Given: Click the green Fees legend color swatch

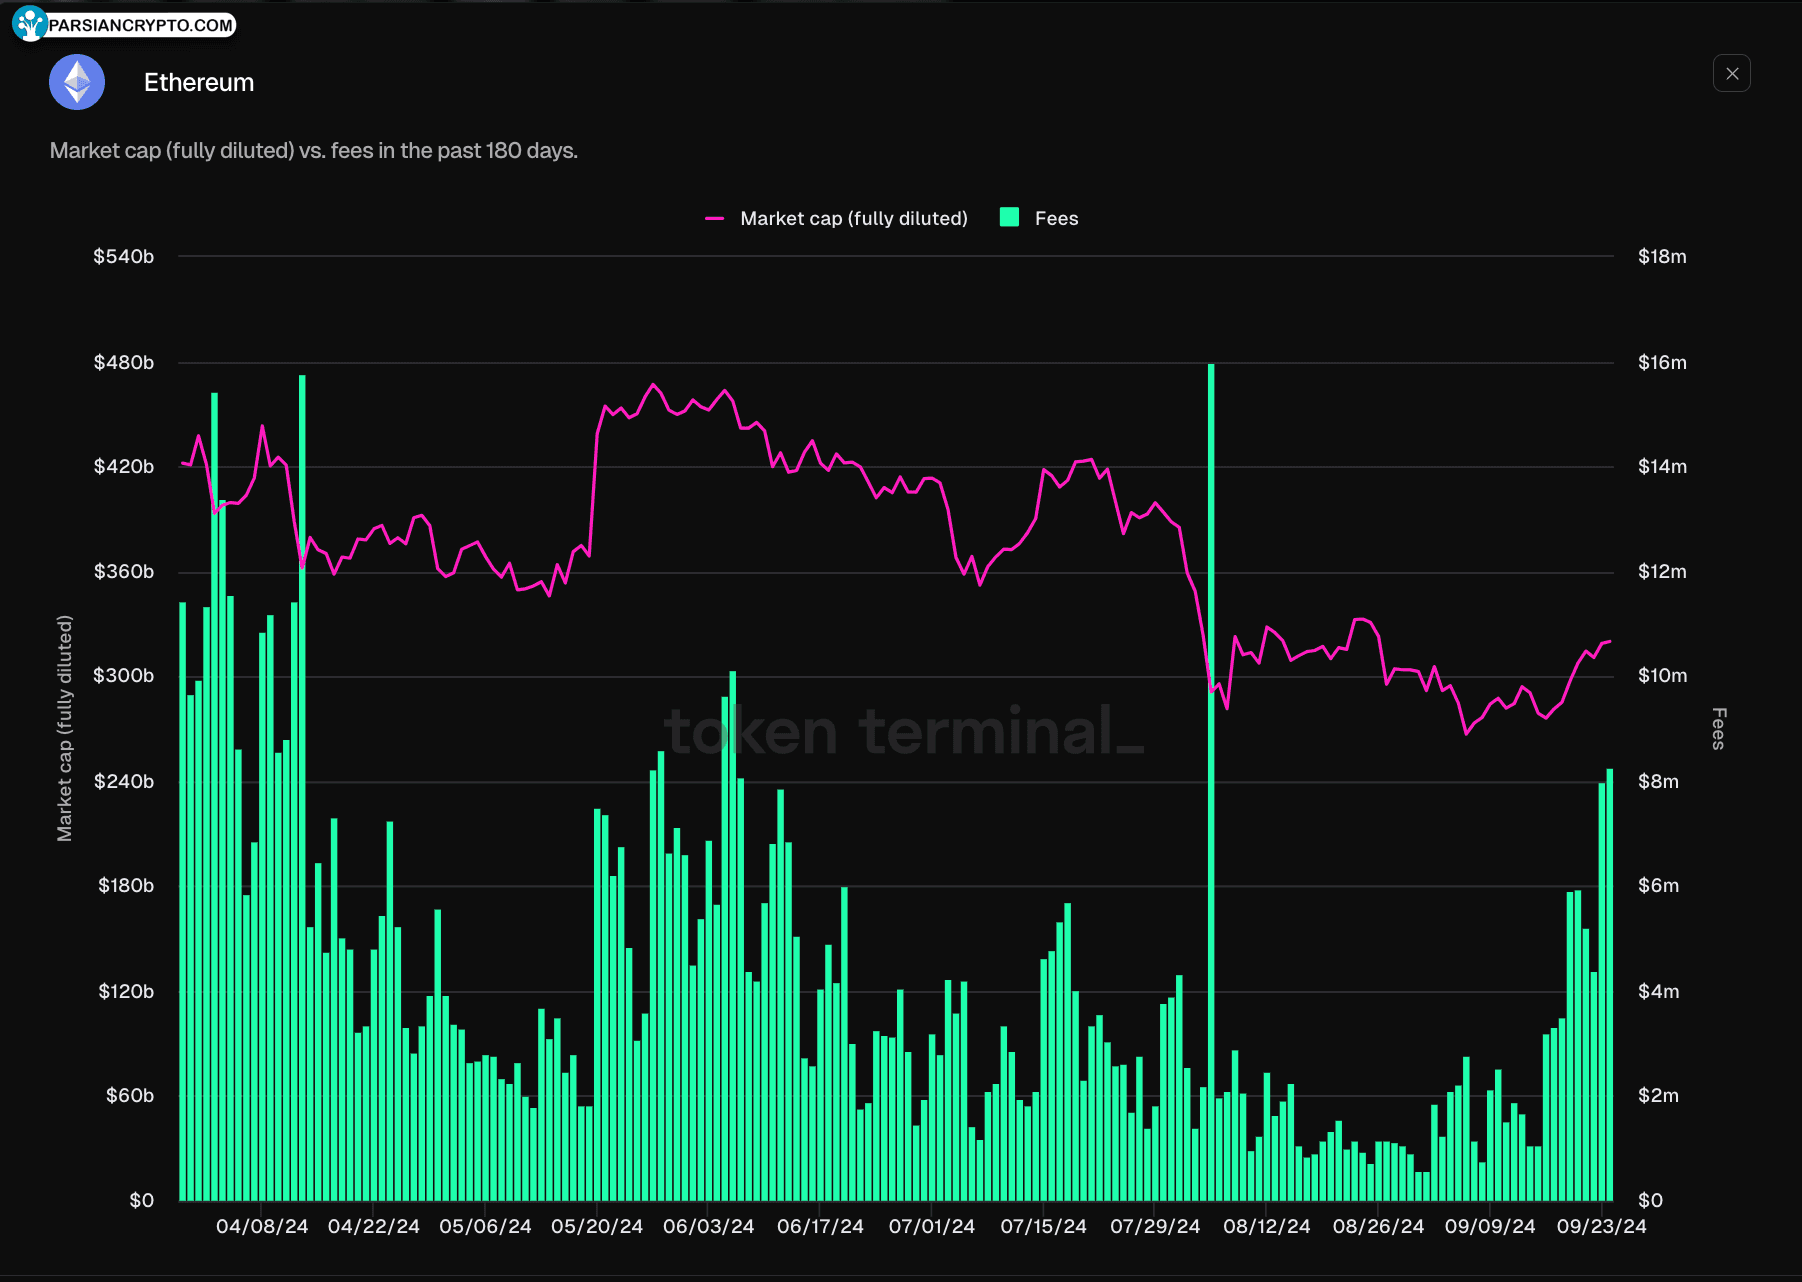Looking at the screenshot, I should pyautogui.click(x=1009, y=217).
